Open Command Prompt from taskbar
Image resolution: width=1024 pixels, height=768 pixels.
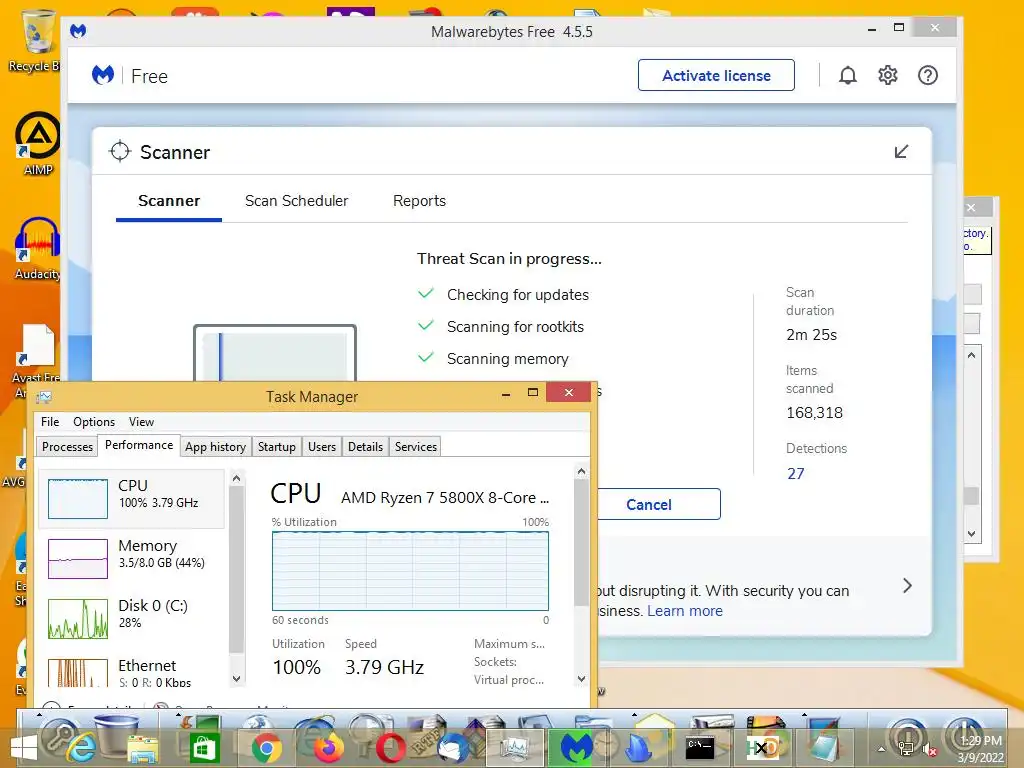coord(699,748)
